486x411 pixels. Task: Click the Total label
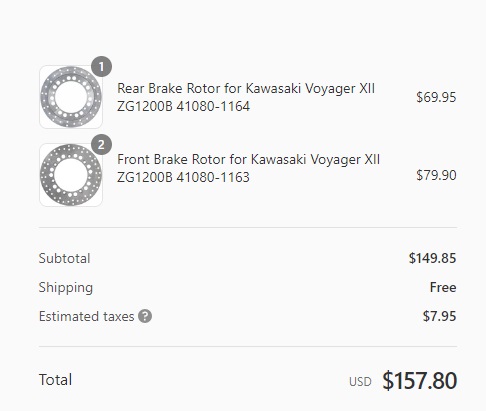(x=55, y=380)
